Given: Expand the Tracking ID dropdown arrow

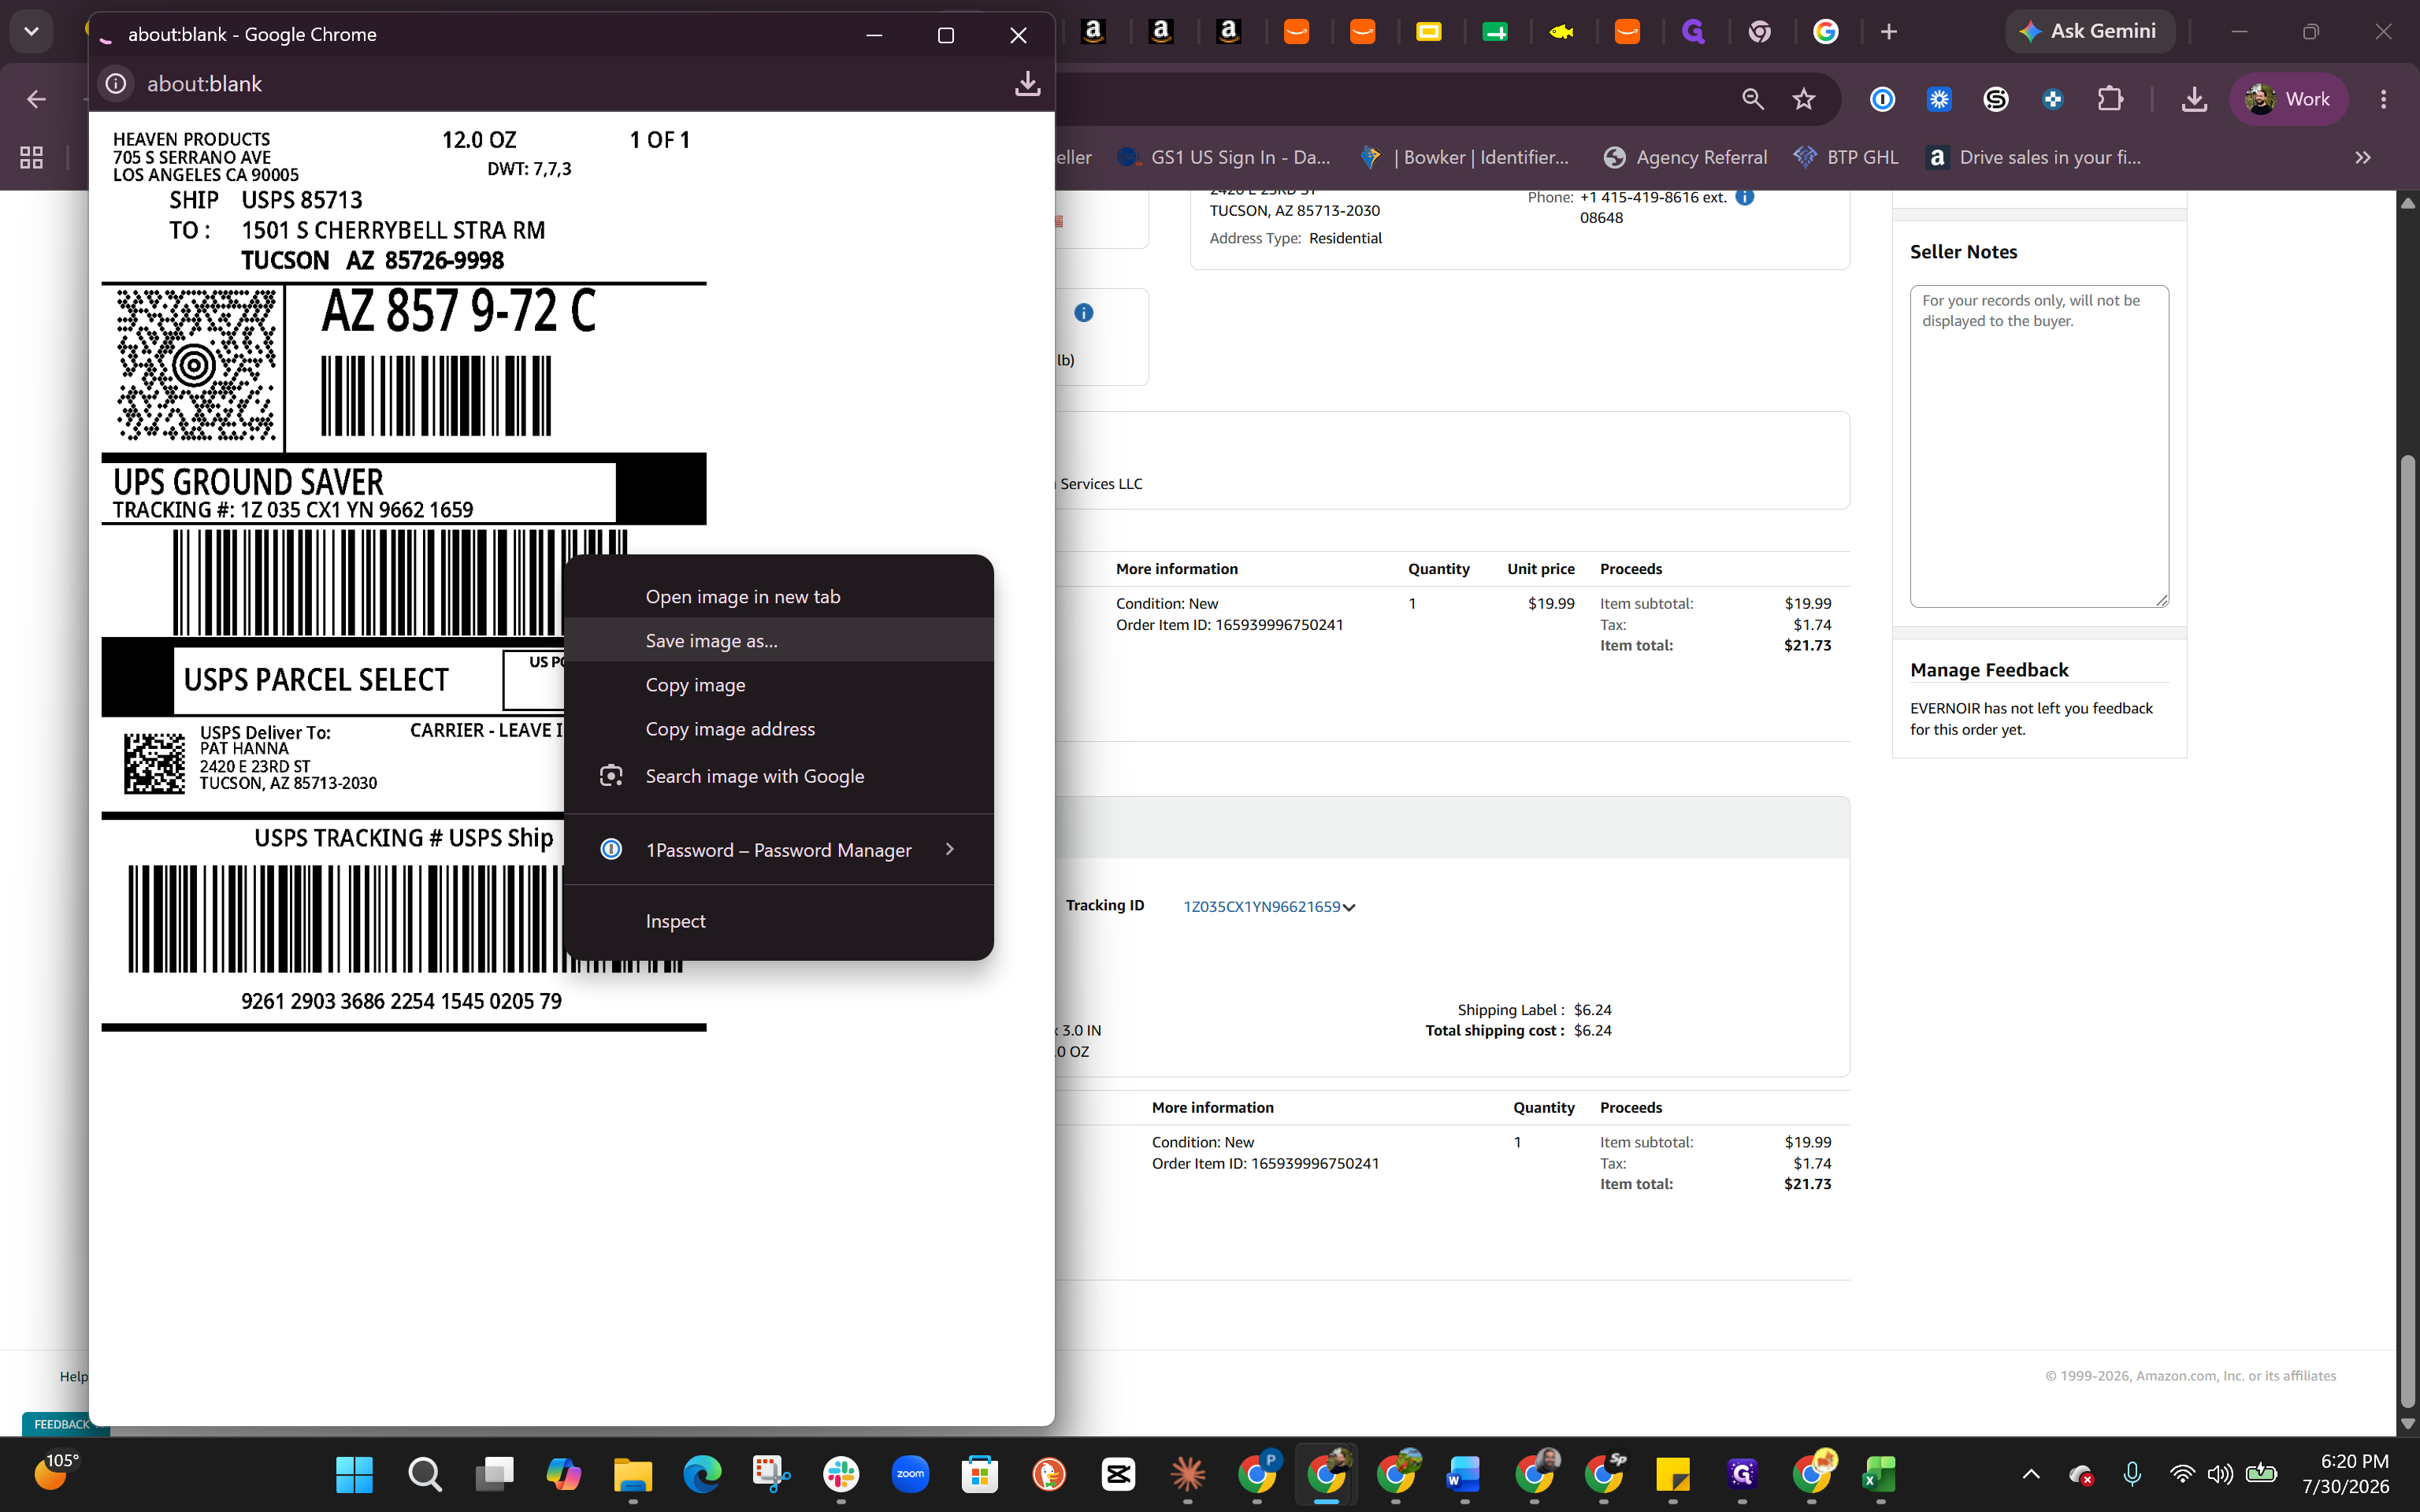Looking at the screenshot, I should pyautogui.click(x=1349, y=908).
